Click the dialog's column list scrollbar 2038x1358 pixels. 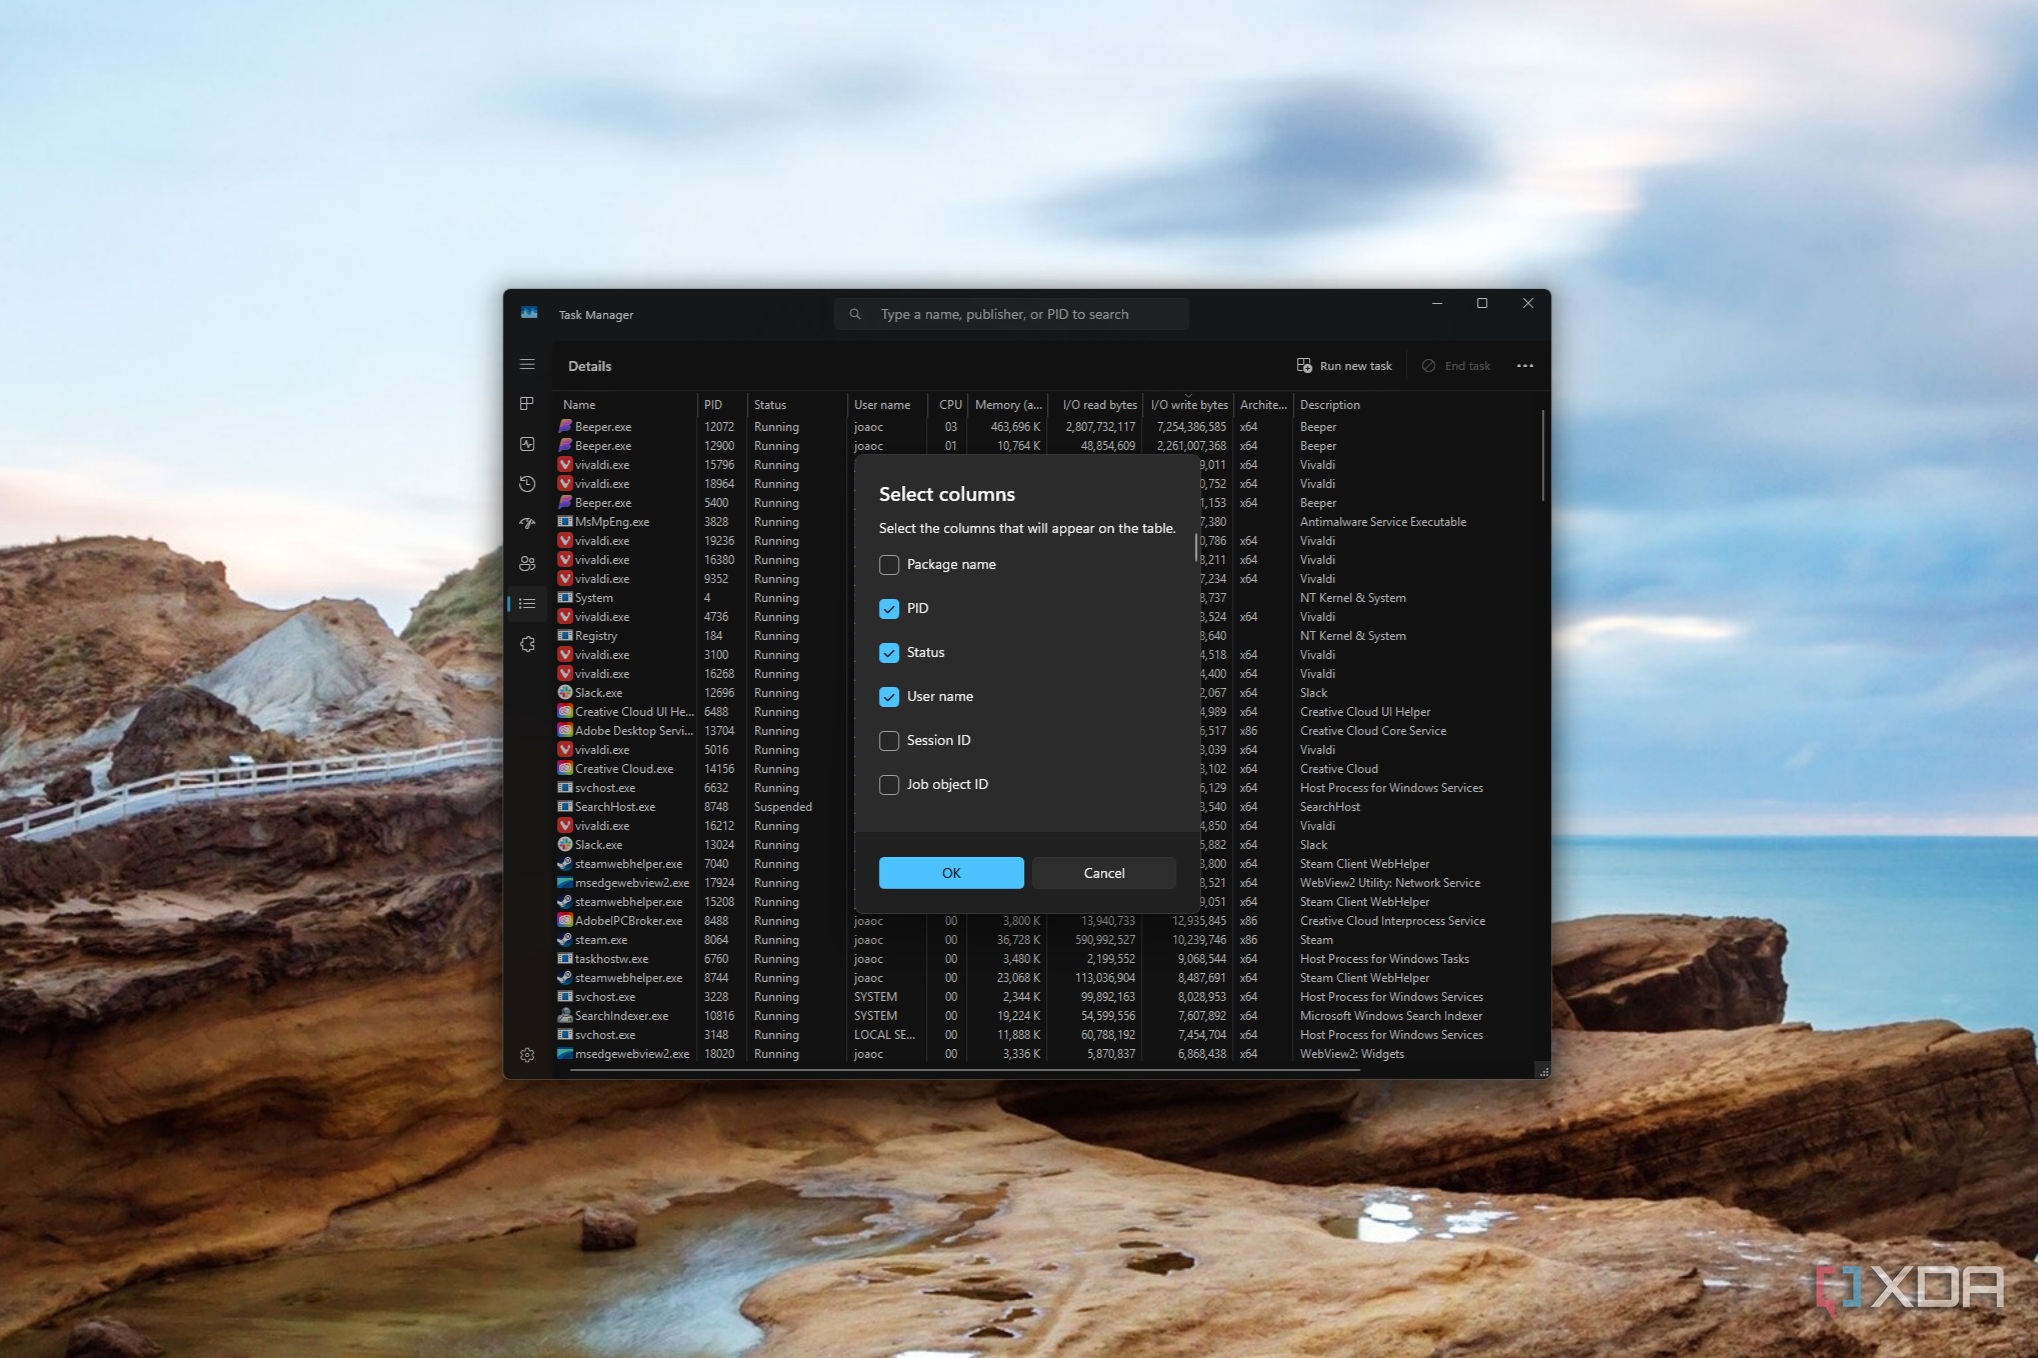pyautogui.click(x=1196, y=548)
